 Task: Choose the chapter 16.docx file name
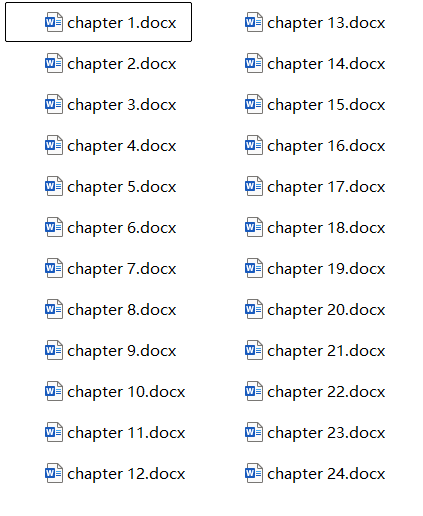pos(326,146)
